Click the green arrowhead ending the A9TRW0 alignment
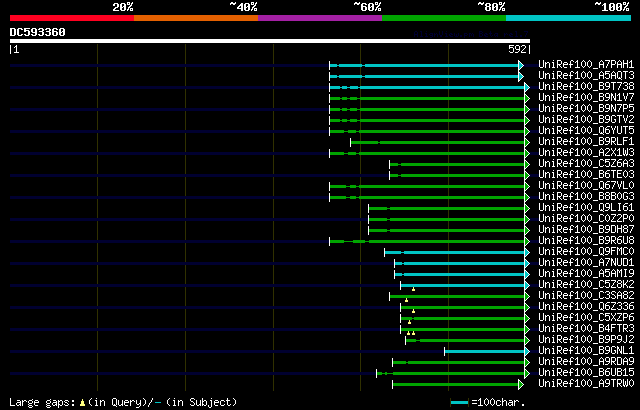Viewport: 640px width, 410px height. tap(521, 385)
